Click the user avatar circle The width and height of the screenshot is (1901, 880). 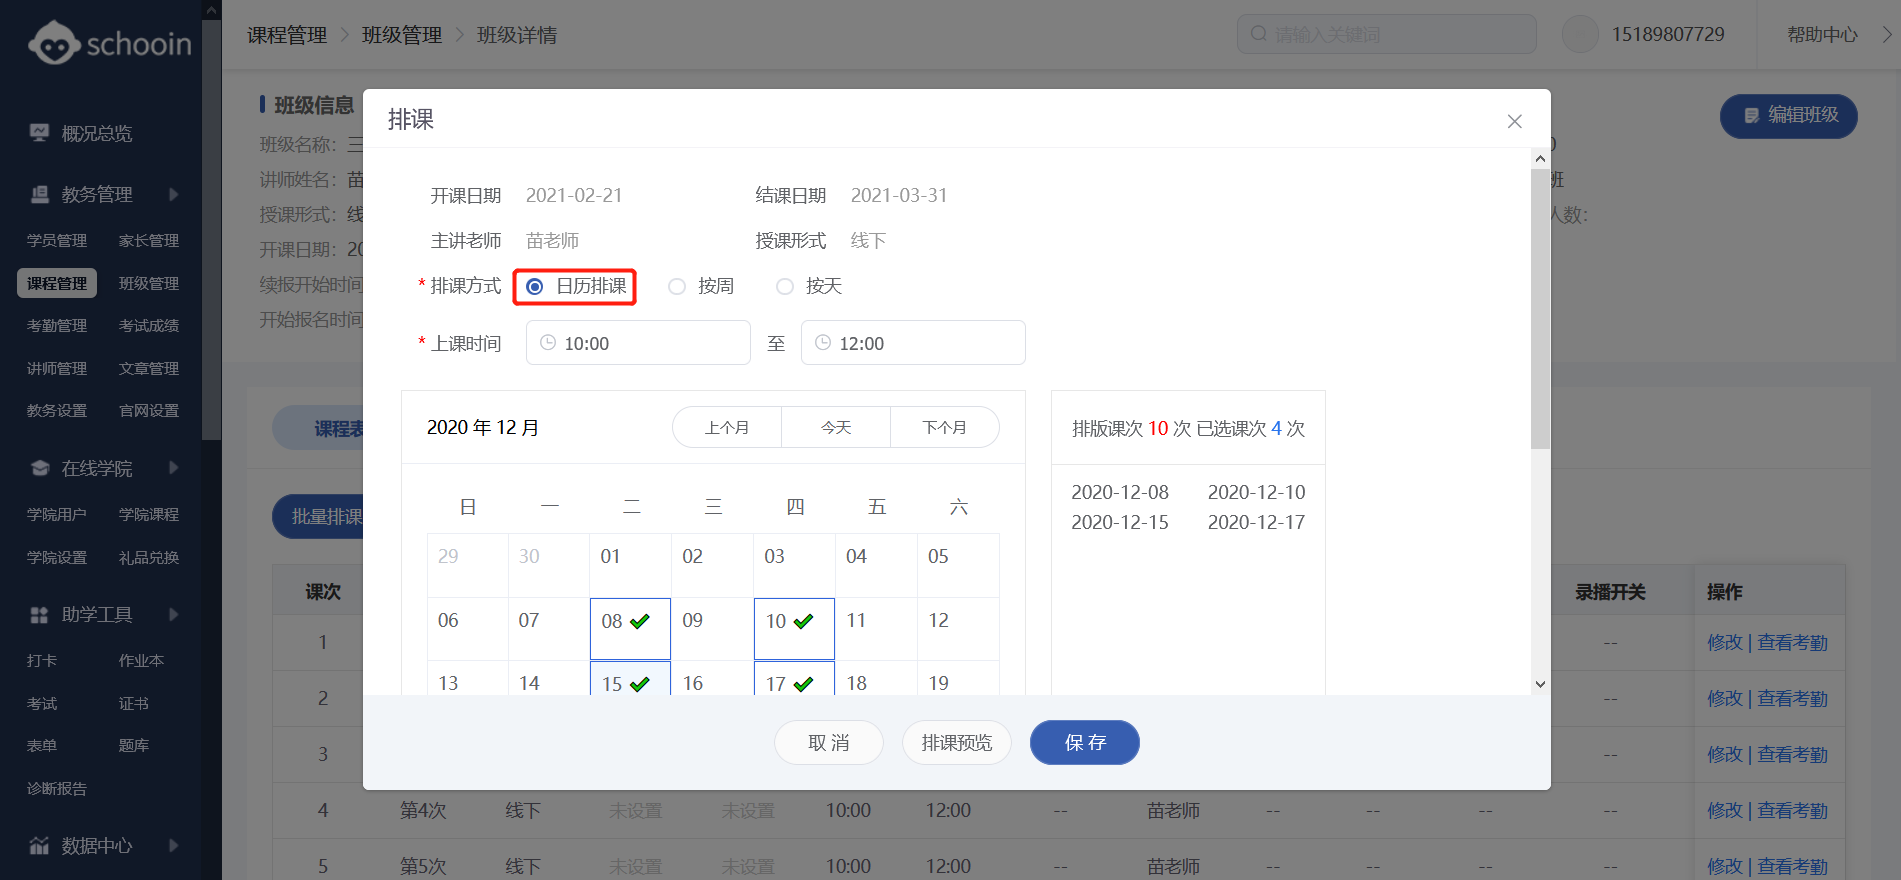(1580, 34)
